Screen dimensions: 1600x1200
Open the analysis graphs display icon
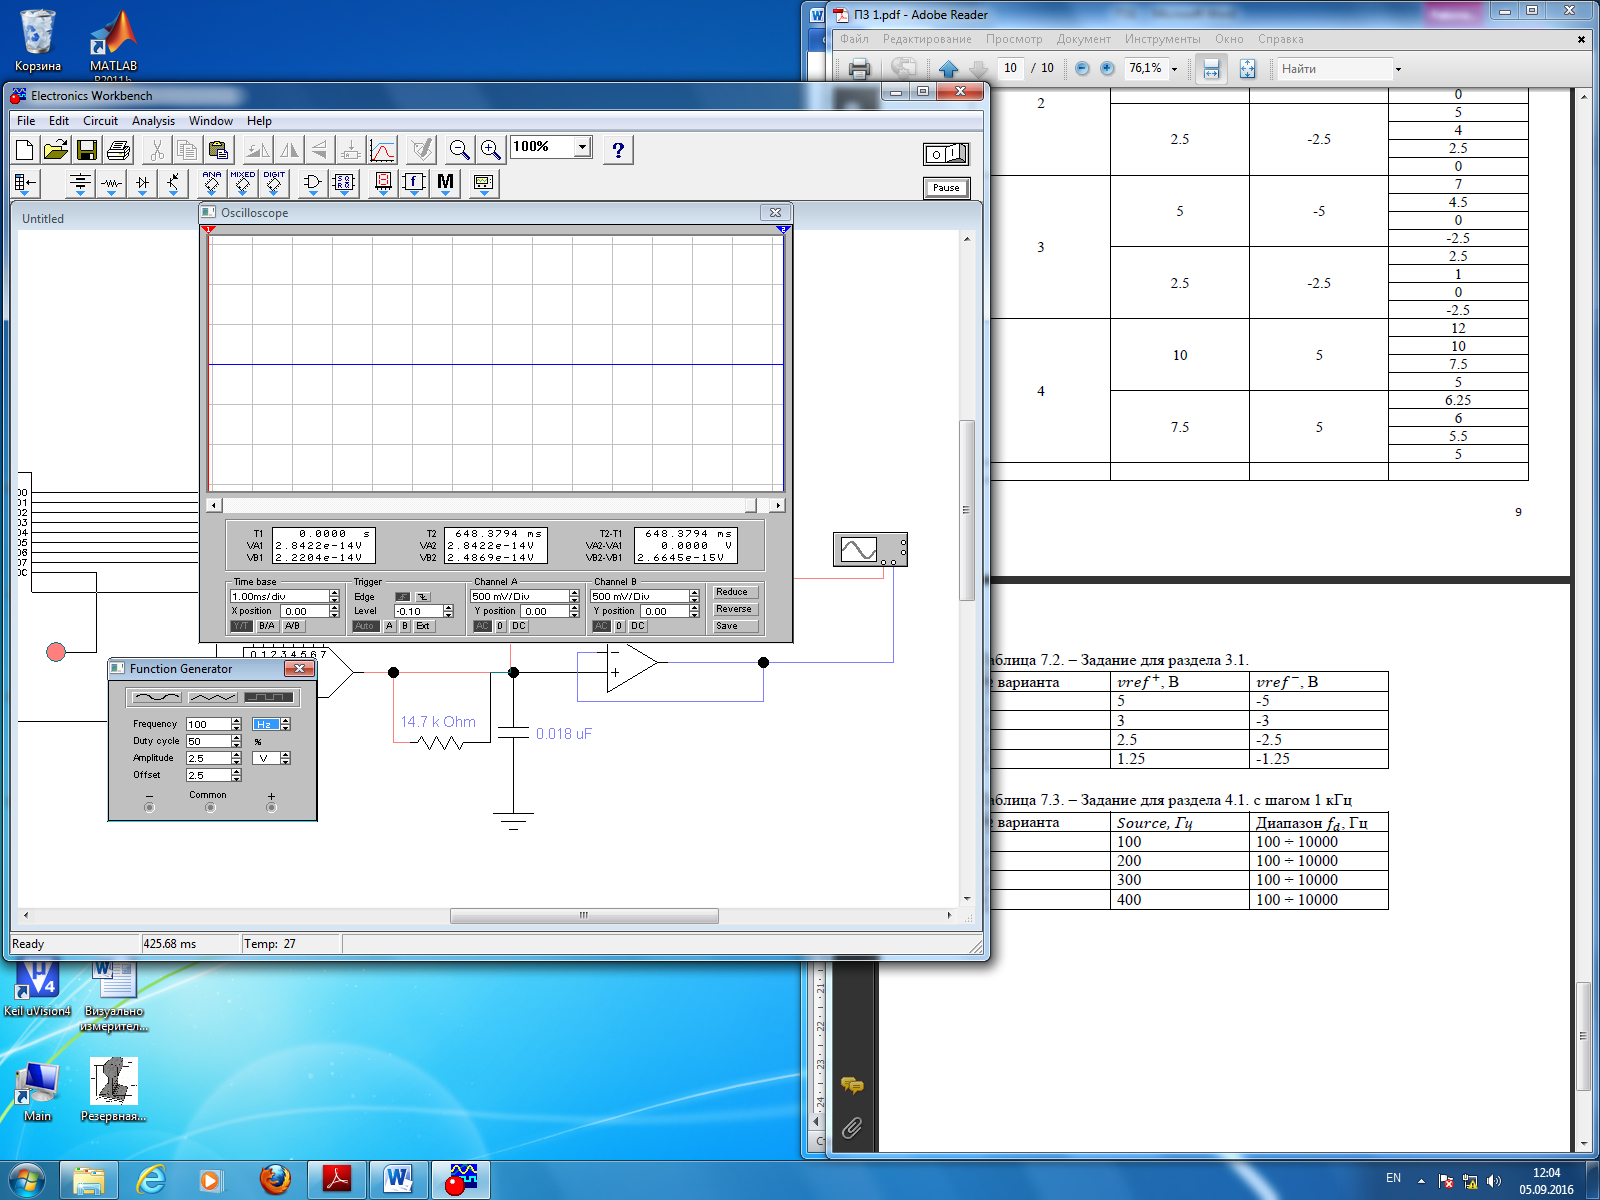pyautogui.click(x=383, y=150)
